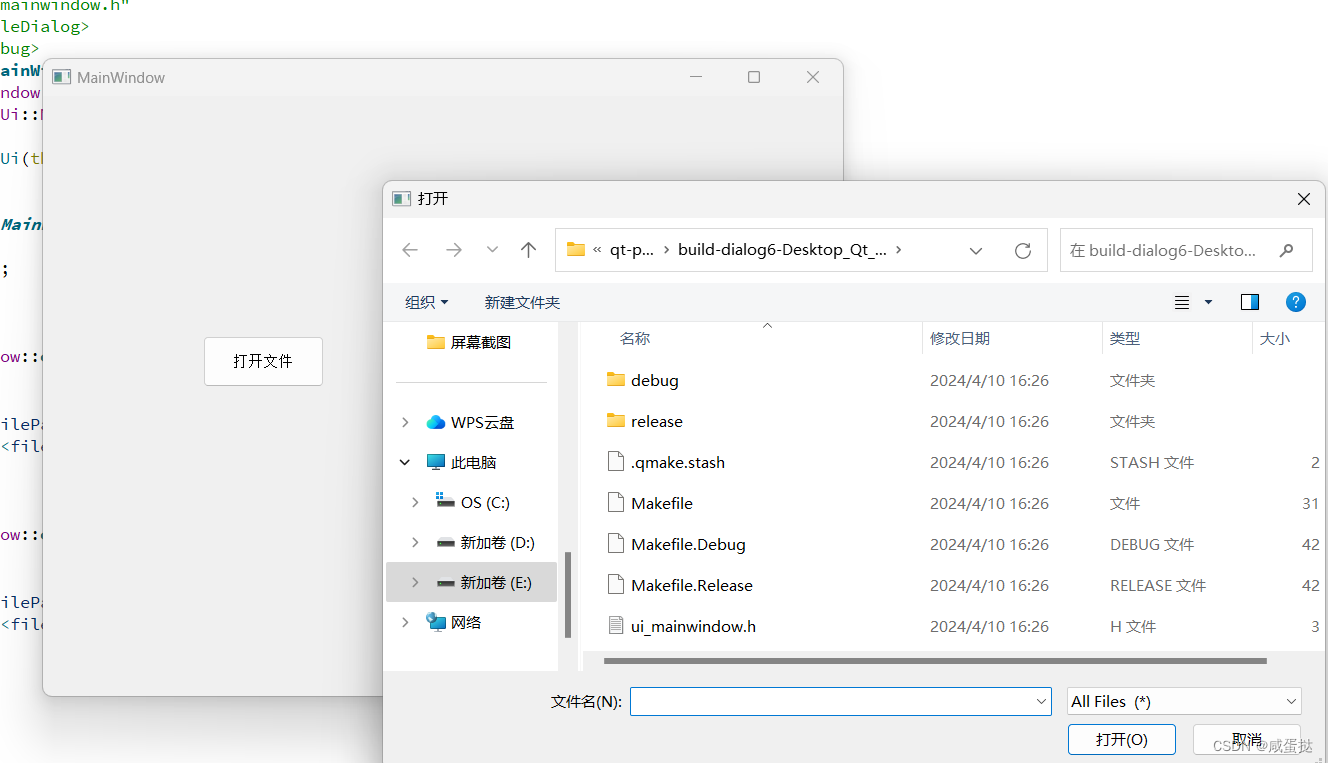Select the Makefile file
The width and height of the screenshot is (1328, 763).
[662, 504]
